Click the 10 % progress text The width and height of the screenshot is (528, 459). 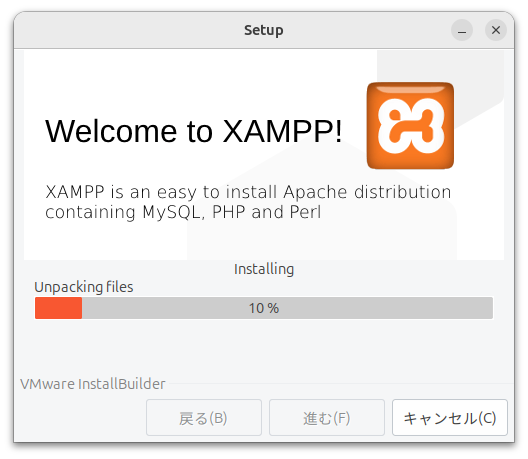pyautogui.click(x=264, y=308)
